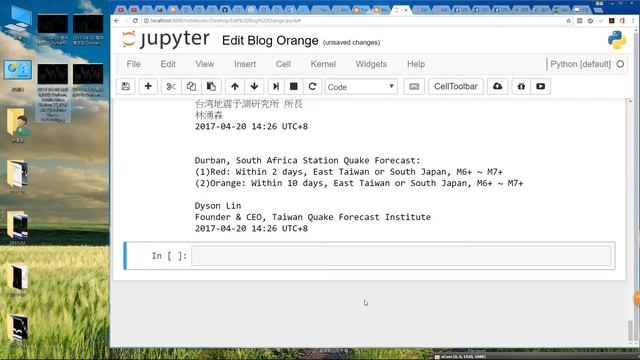This screenshot has width=640, height=360.
Task: Click the browser address bar URL
Action: [226, 20]
